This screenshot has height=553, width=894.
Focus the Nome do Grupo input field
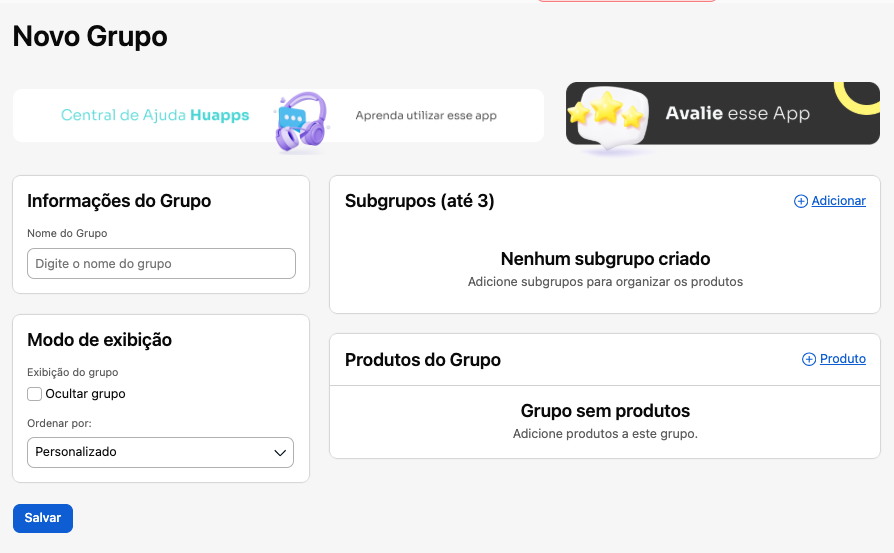click(161, 263)
